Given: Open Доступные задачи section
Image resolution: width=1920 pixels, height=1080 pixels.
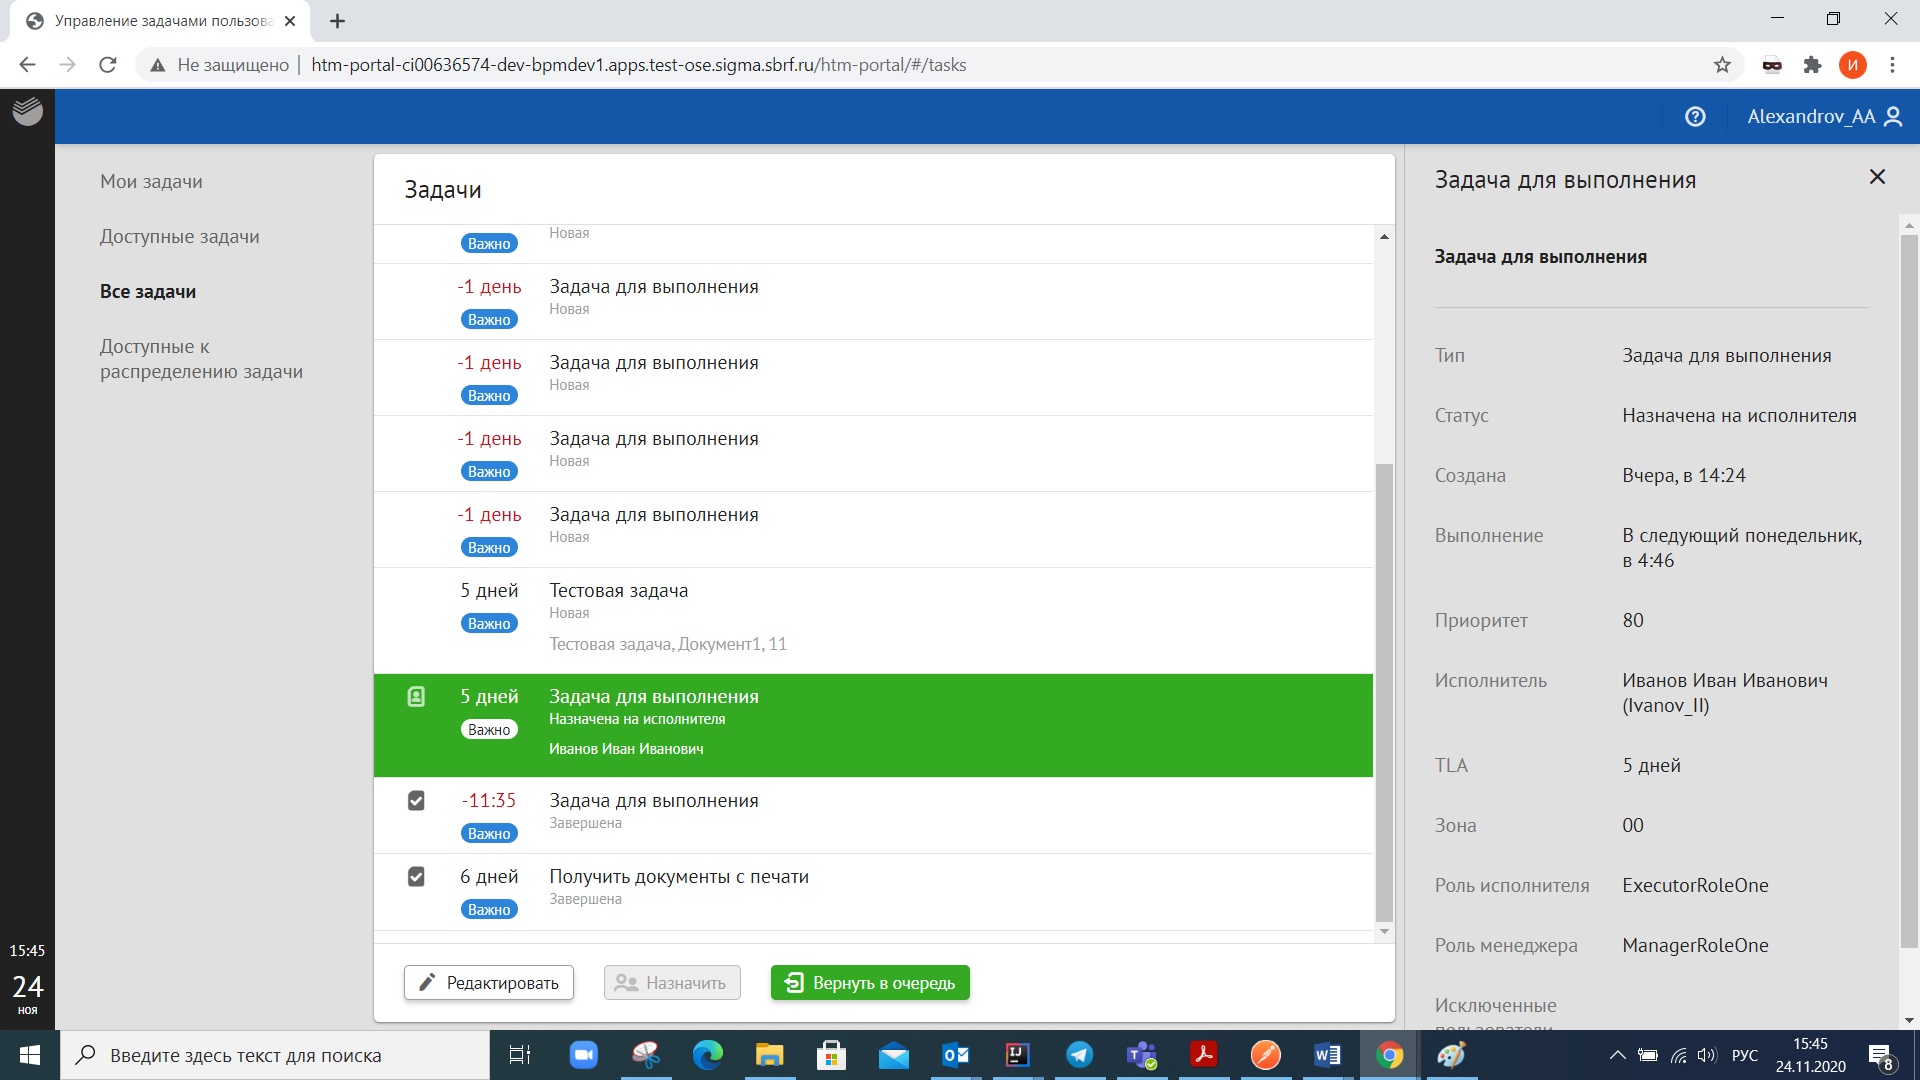Looking at the screenshot, I should [179, 236].
